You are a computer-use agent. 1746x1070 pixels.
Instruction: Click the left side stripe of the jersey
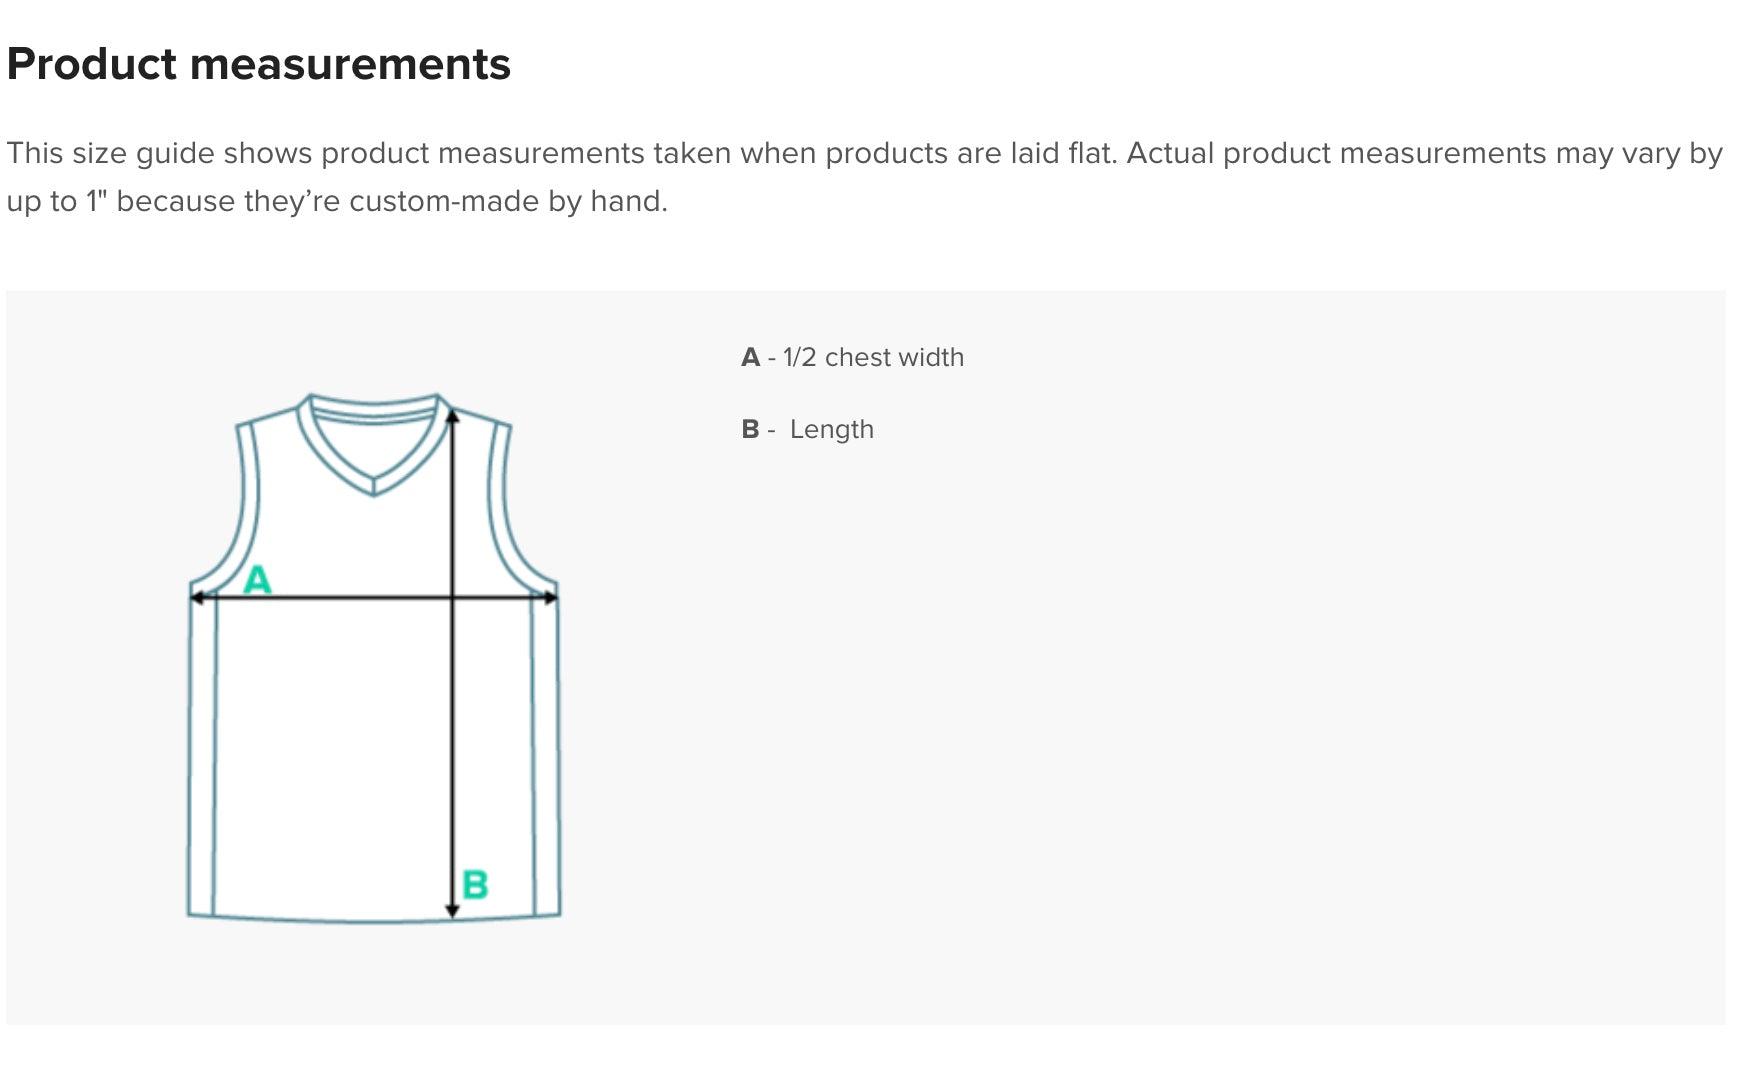(x=203, y=760)
